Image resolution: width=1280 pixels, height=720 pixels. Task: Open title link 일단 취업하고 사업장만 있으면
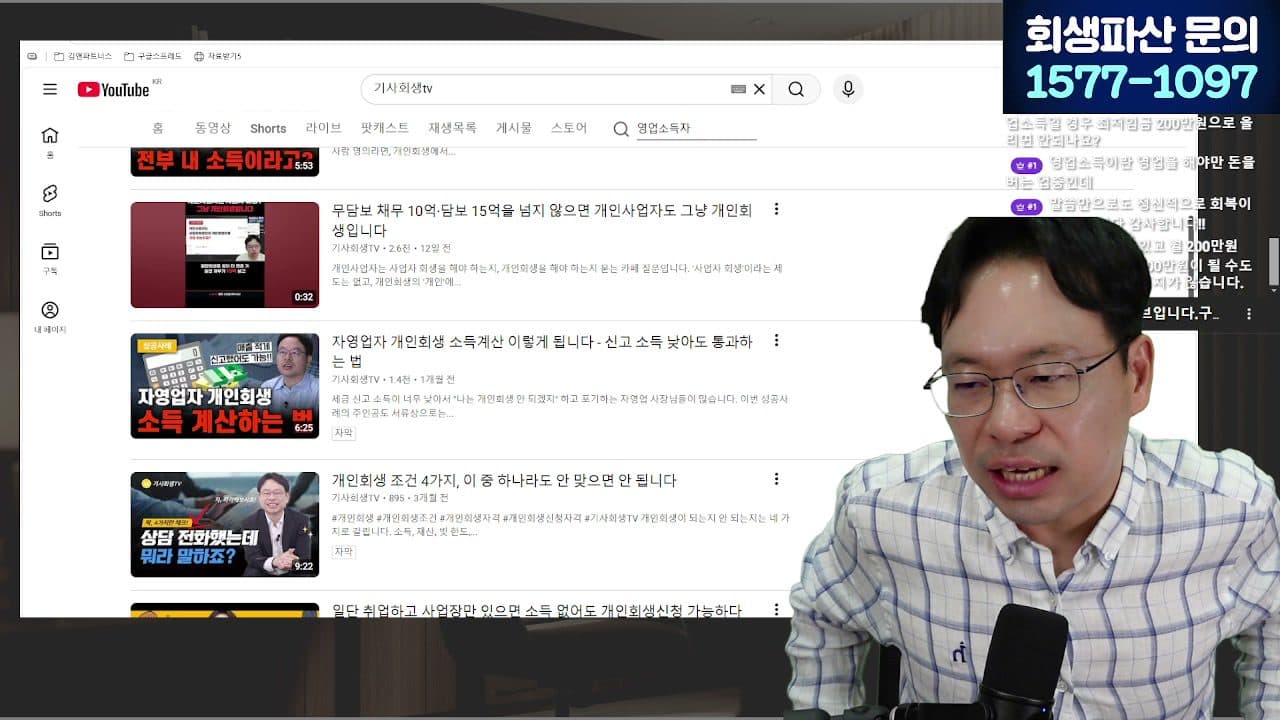(x=537, y=609)
